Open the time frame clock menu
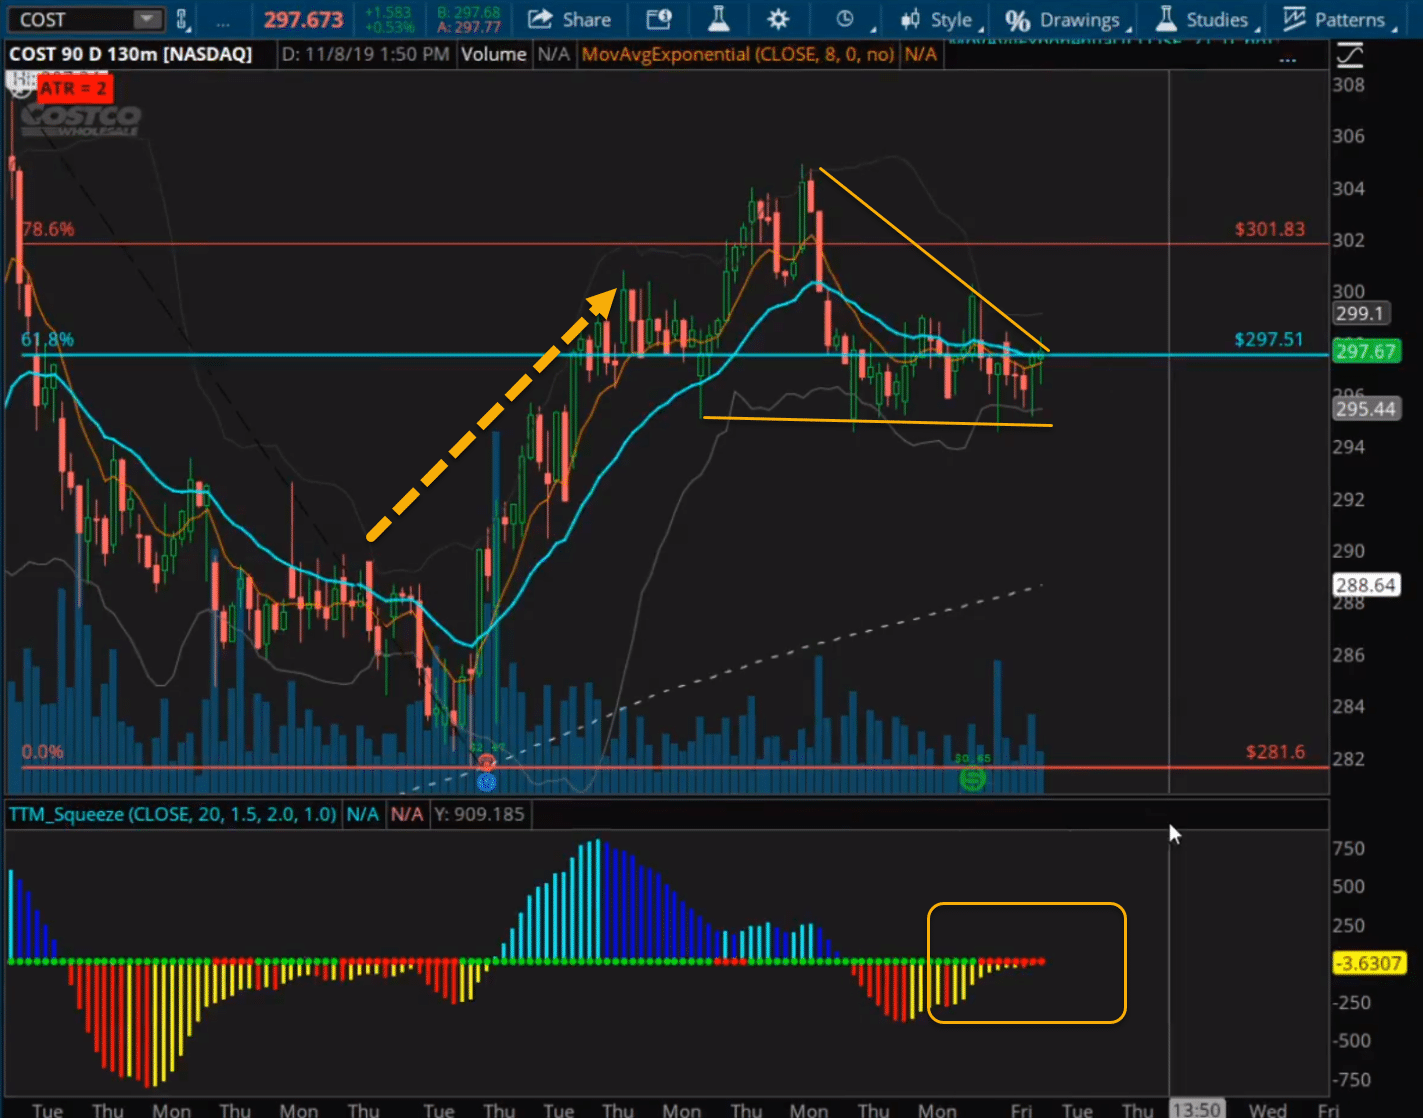Screen dimensions: 1423x1118 (x=845, y=19)
